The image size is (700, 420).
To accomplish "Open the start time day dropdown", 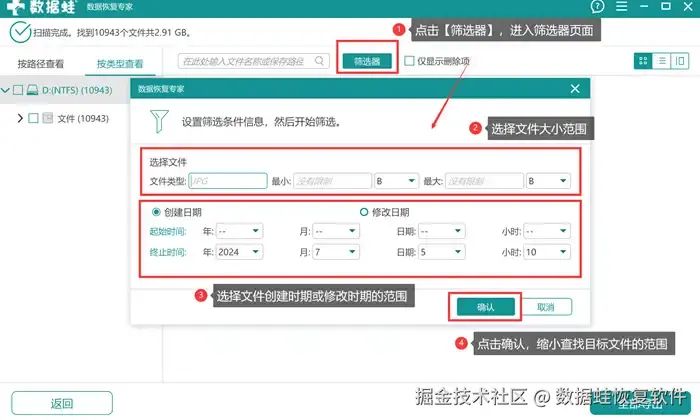I will click(x=442, y=231).
